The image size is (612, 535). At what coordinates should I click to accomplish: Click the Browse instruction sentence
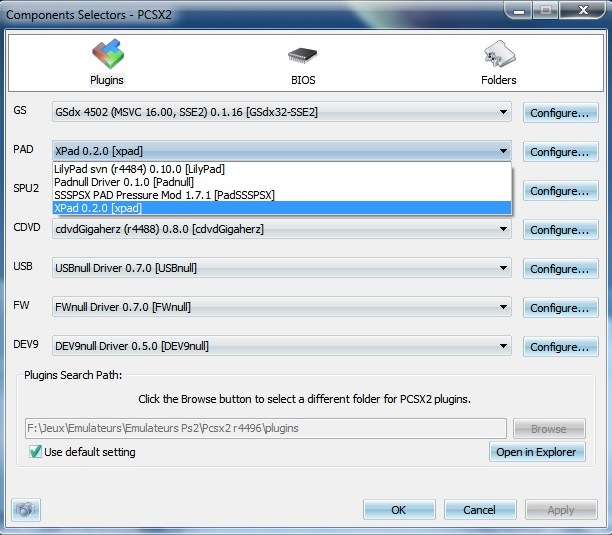[304, 399]
